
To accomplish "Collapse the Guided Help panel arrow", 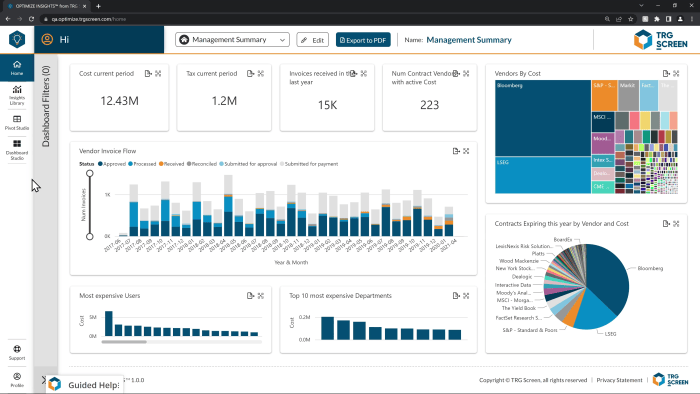I will pos(43,380).
